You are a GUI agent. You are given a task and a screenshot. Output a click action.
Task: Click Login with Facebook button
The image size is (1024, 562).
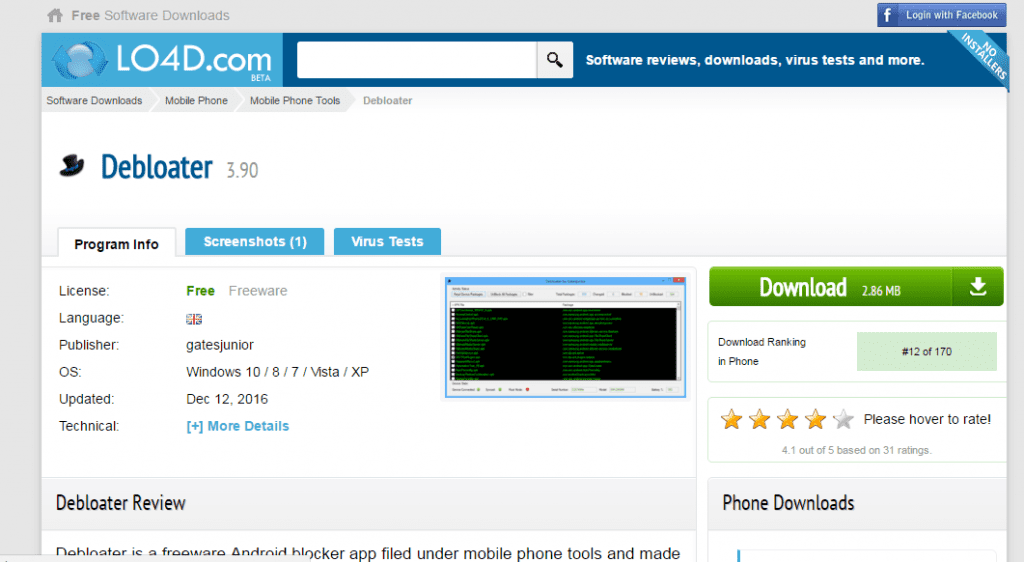tap(942, 15)
